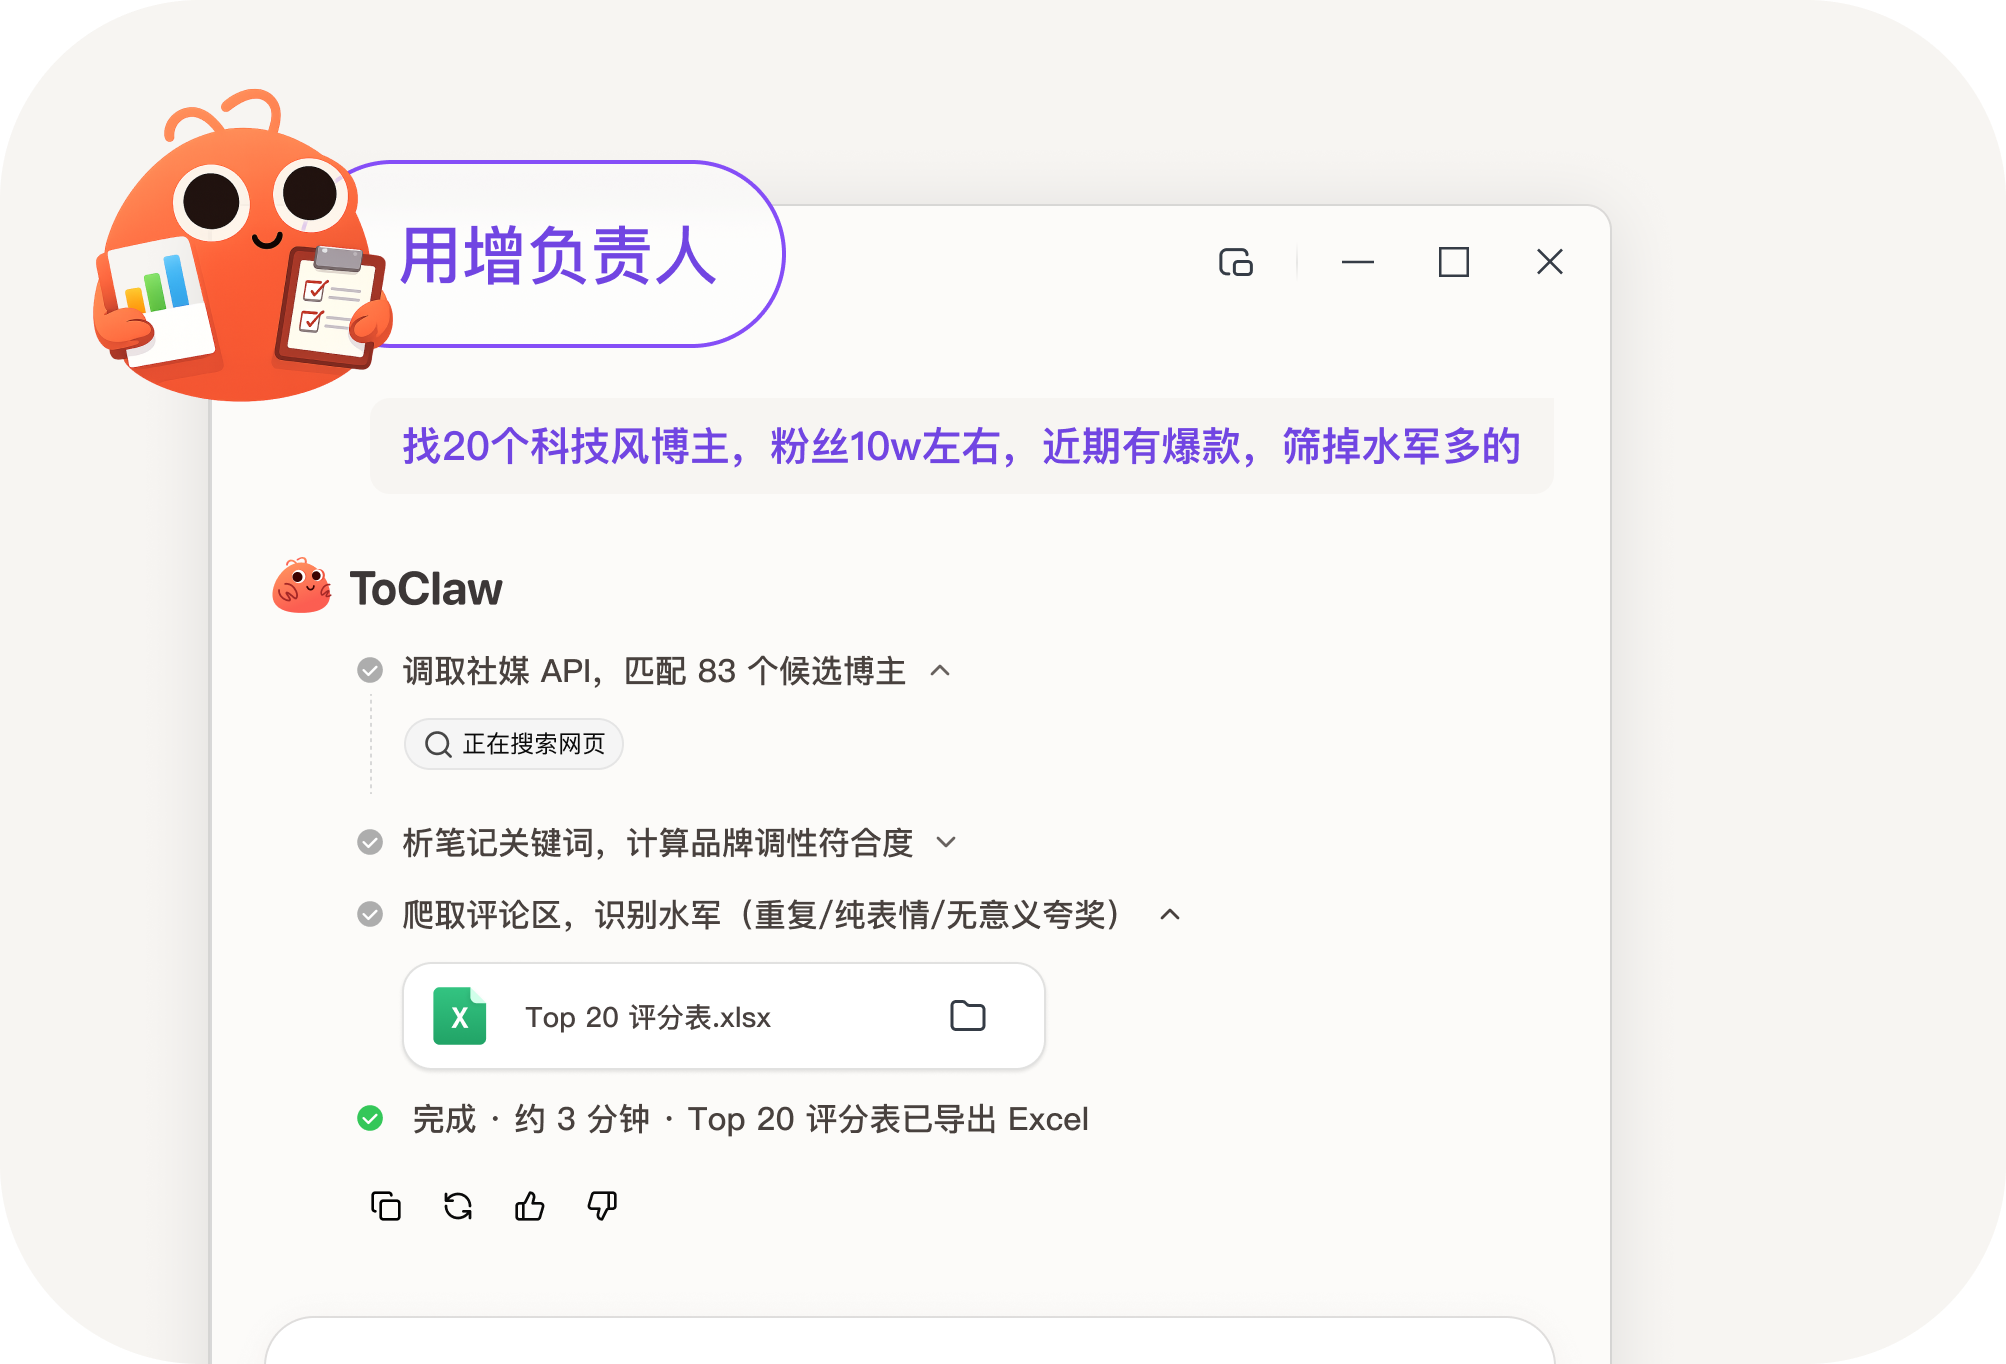This screenshot has width=2006, height=1364.
Task: Give thumbs down feedback on the answer
Action: point(600,1206)
